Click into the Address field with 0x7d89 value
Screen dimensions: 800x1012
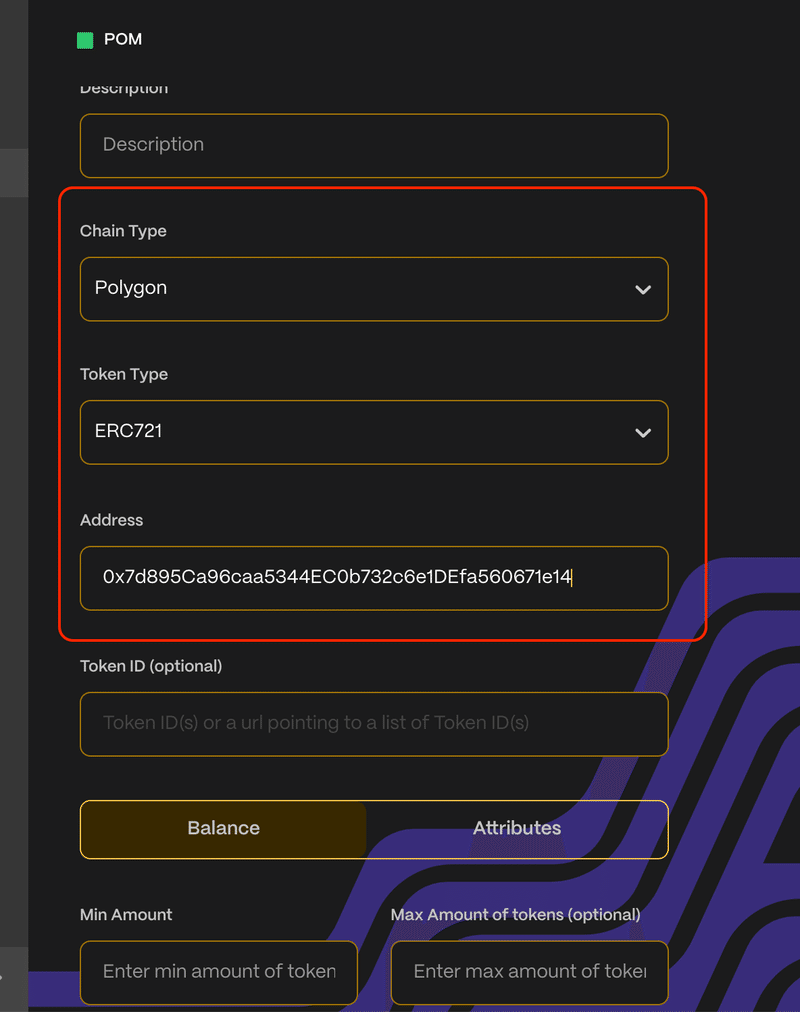click(x=374, y=578)
